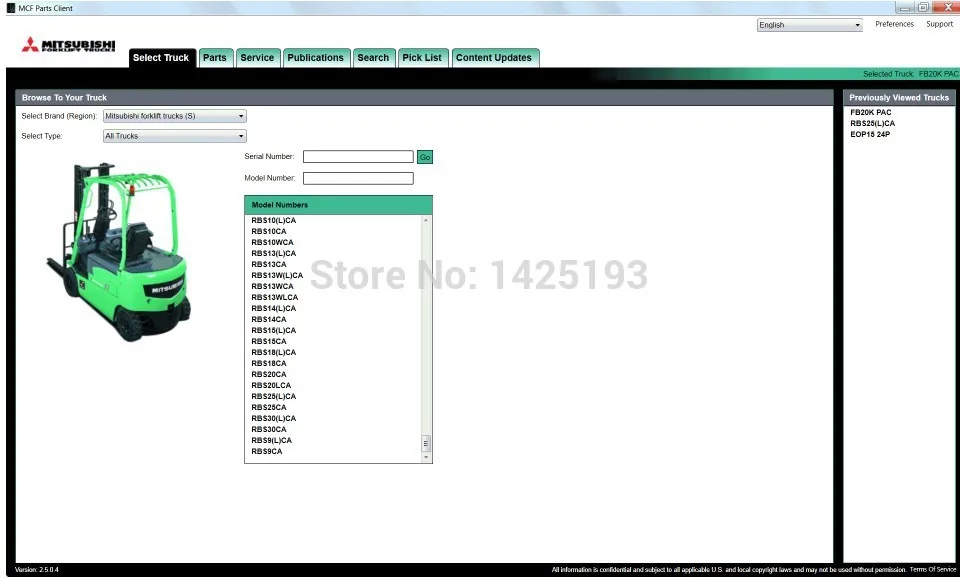Open the Terms Of Service link
This screenshot has width=960, height=578.
[x=932, y=569]
